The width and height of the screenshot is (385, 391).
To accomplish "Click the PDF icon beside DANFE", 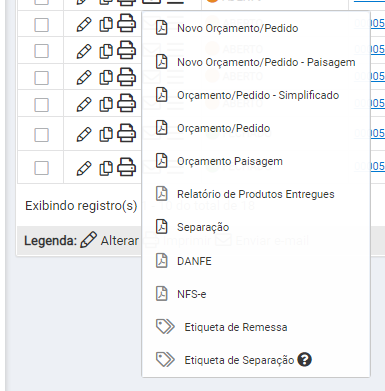I will (x=162, y=261).
